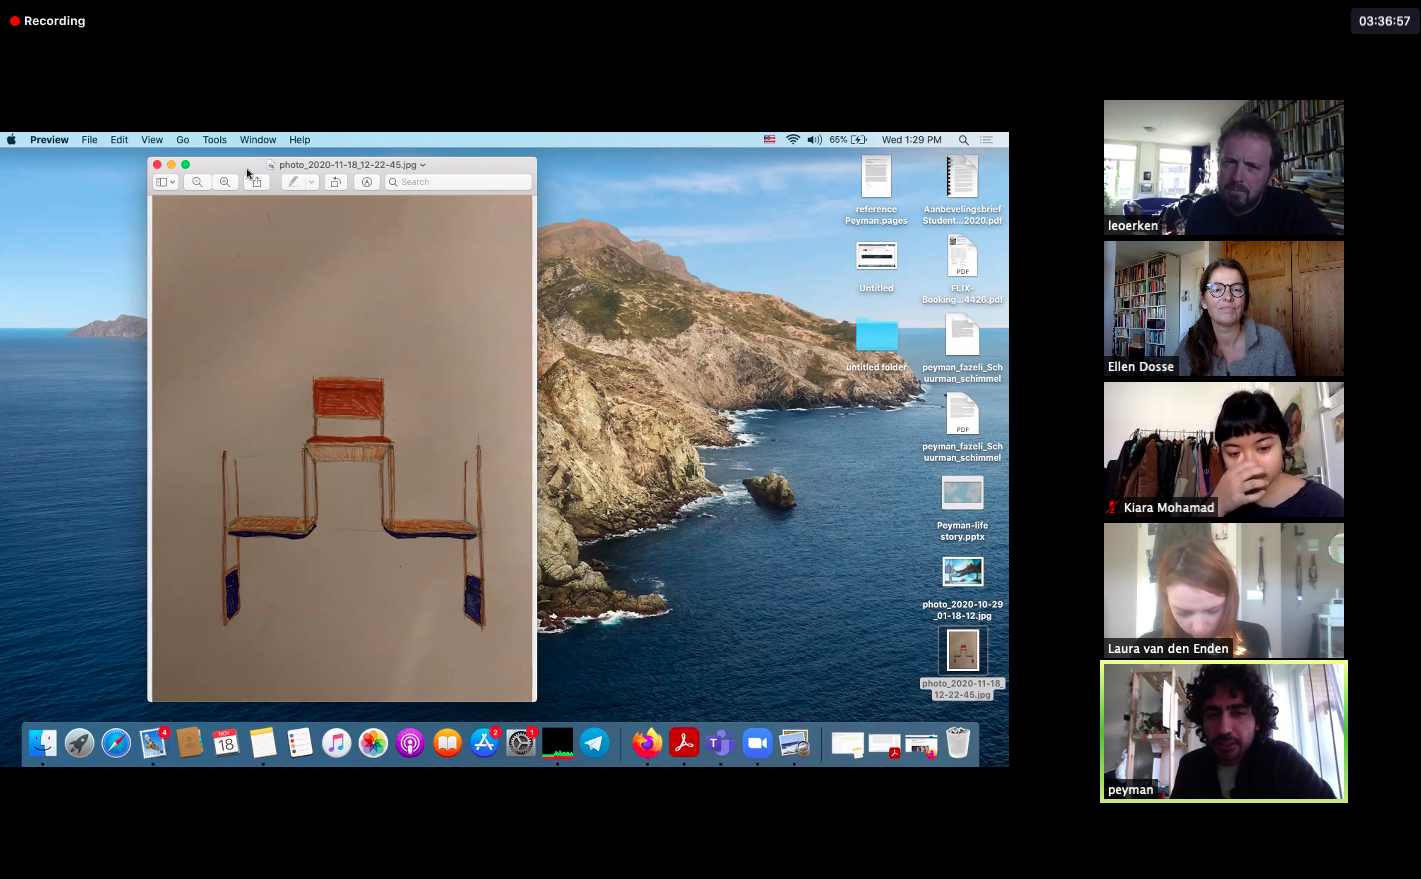Open Adobe Acrobat from the Dock
This screenshot has height=879, width=1421.
(684, 743)
